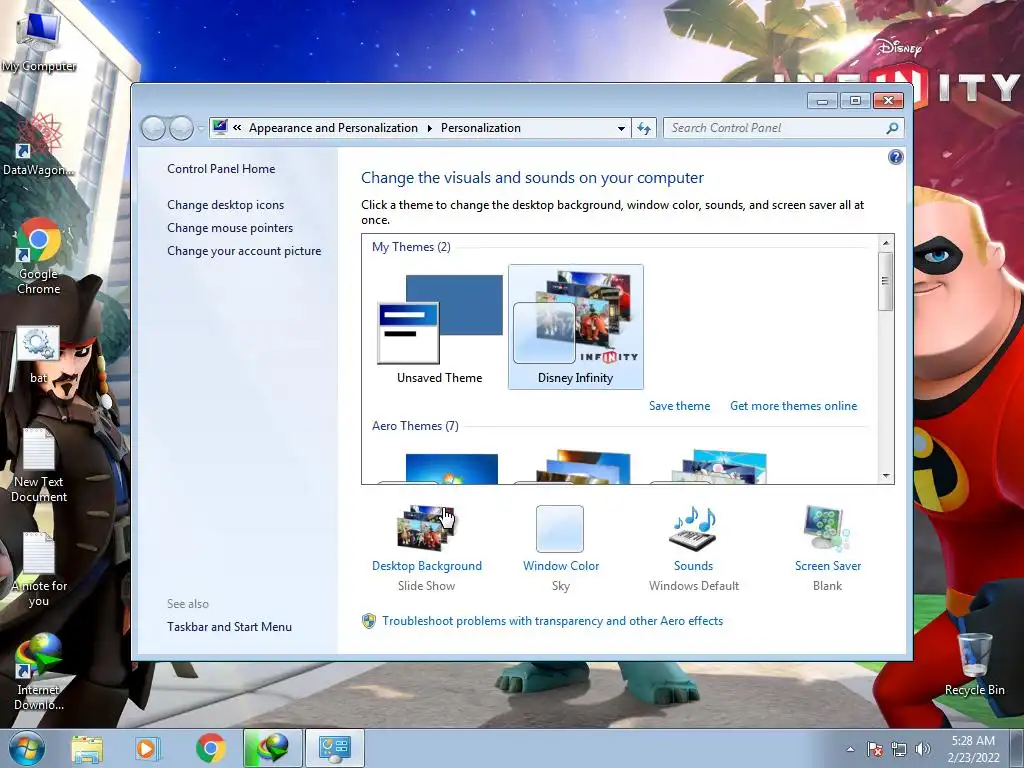Expand the address bar history dropdown

tap(621, 128)
